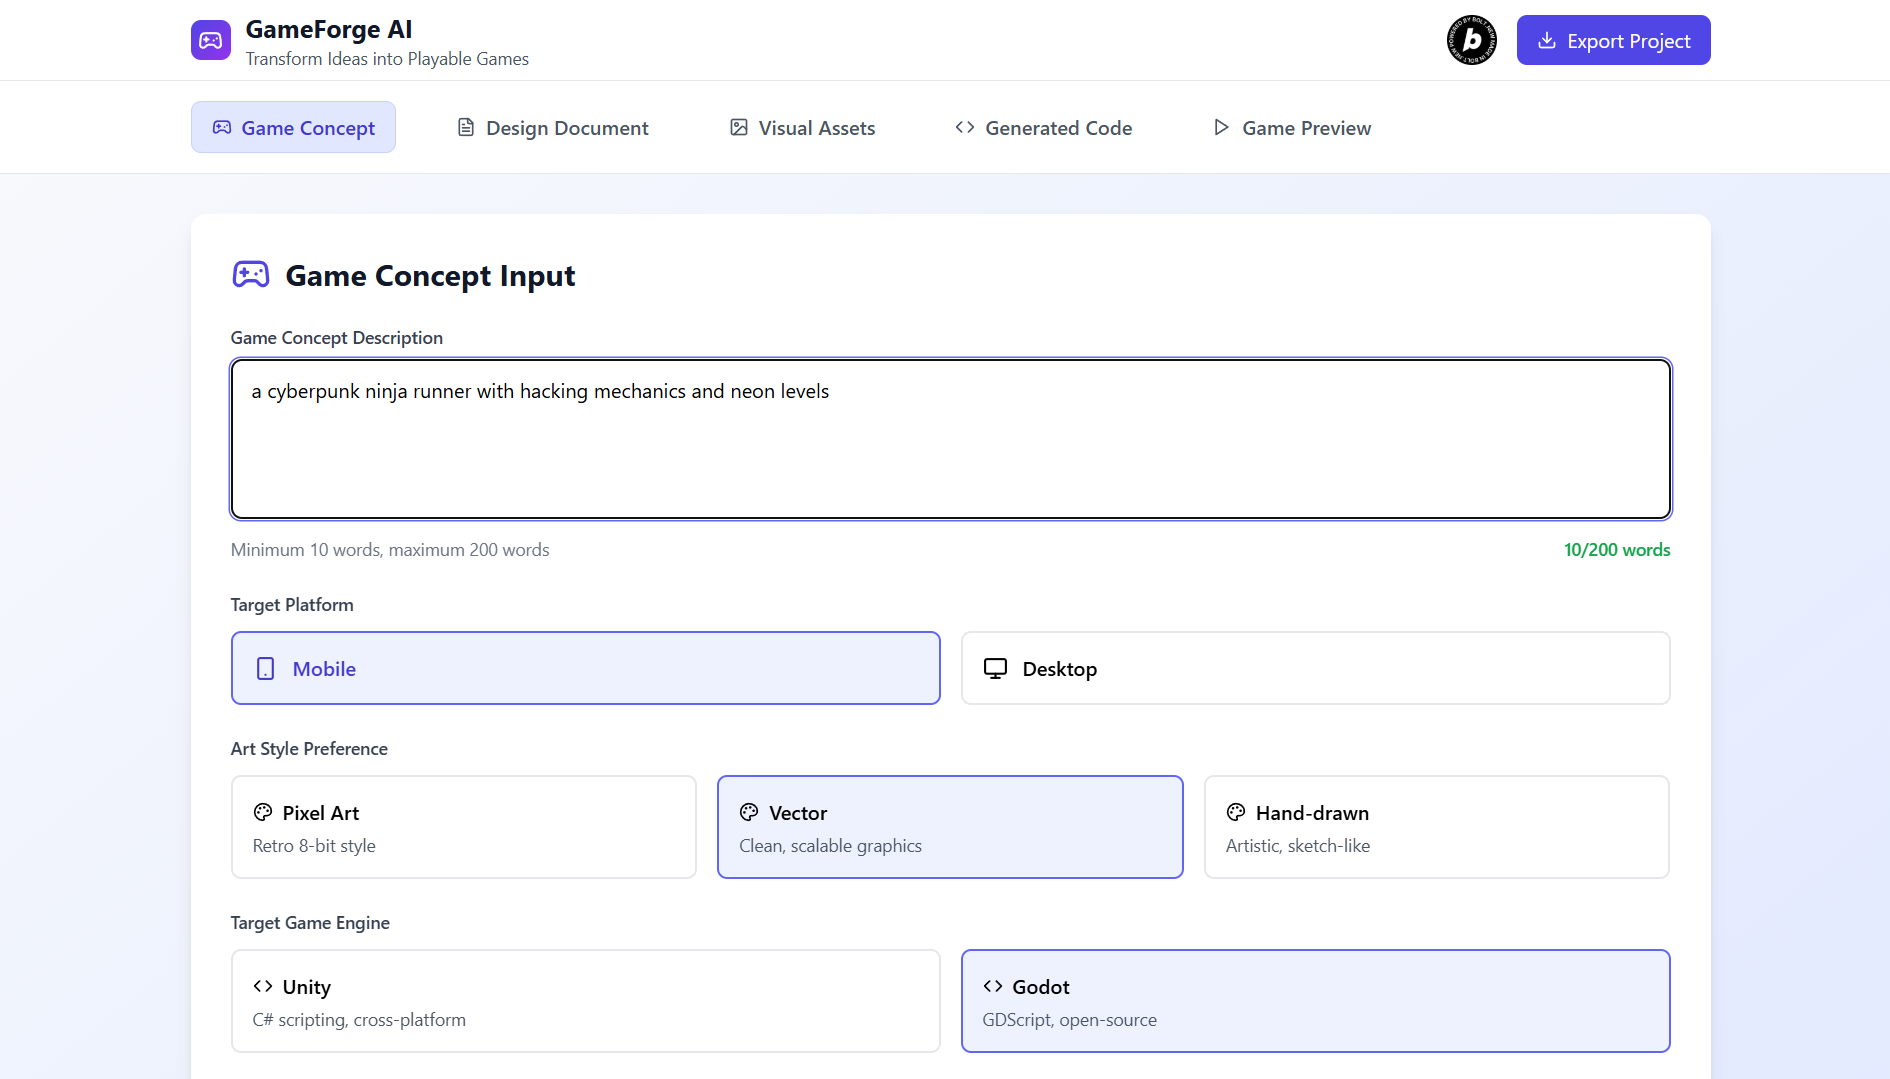Click the palette icon on the Vector card
Image resolution: width=1890 pixels, height=1079 pixels.
tap(749, 812)
